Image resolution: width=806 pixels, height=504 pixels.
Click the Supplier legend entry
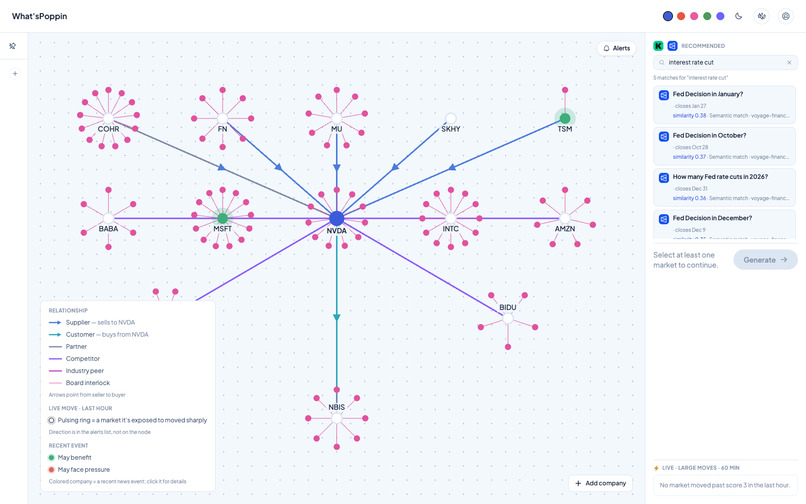click(x=92, y=322)
